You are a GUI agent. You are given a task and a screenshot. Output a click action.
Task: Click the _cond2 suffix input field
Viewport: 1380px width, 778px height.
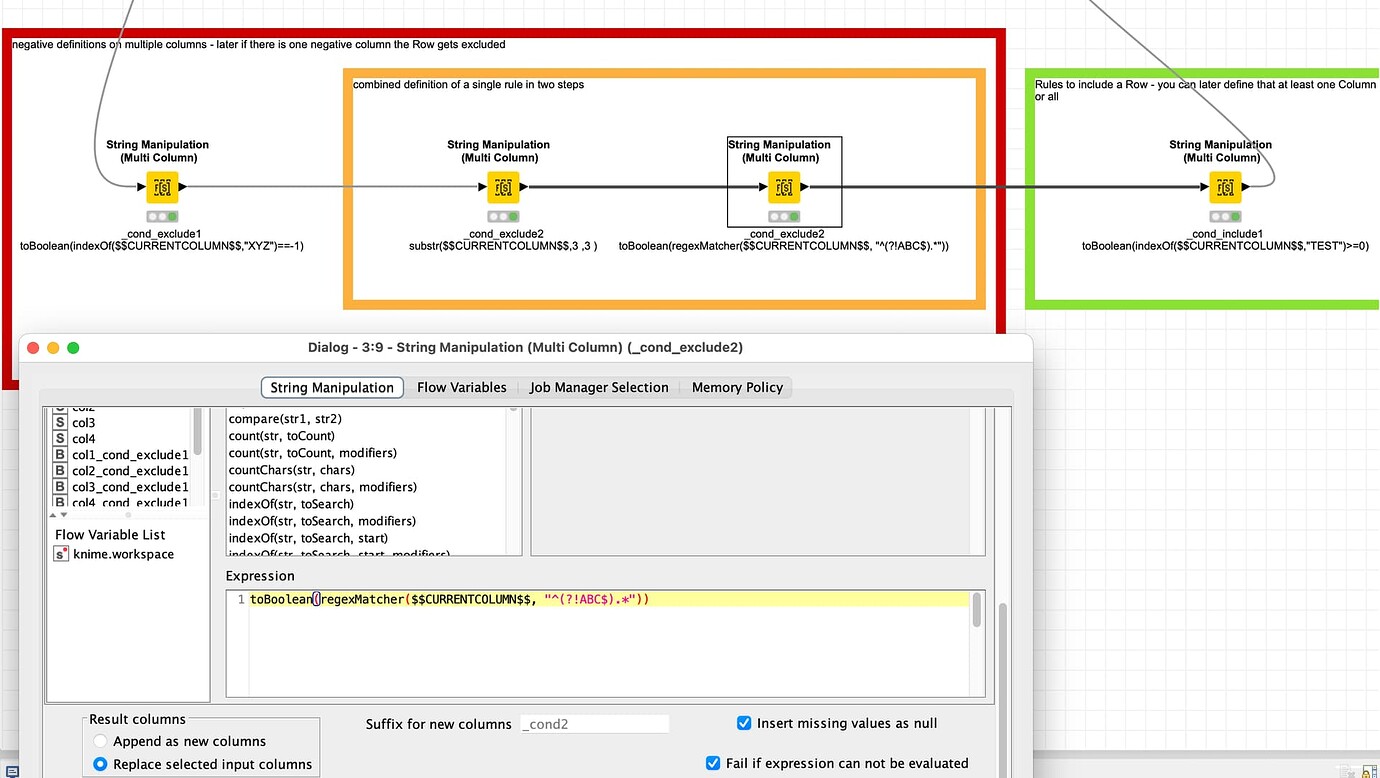tap(595, 723)
